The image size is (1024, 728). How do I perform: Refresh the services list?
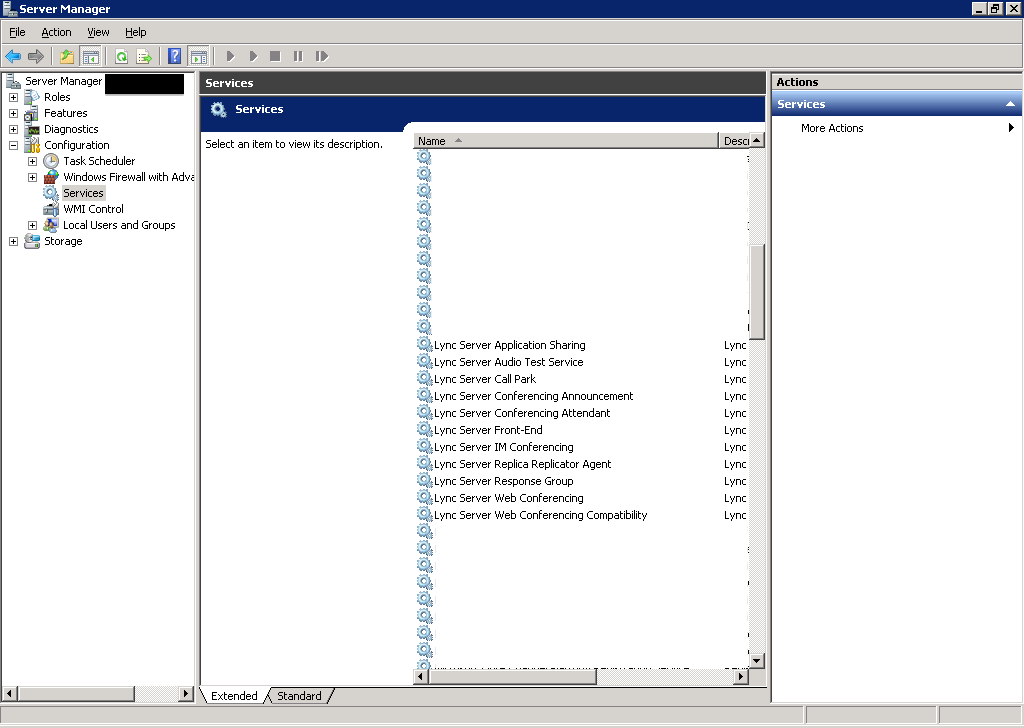pos(121,56)
